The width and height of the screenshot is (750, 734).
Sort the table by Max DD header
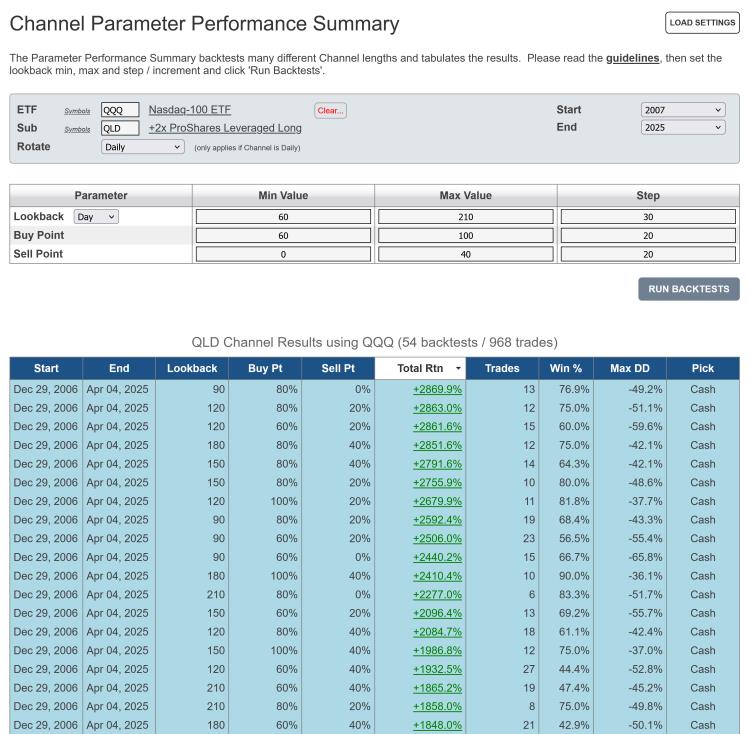pos(630,368)
